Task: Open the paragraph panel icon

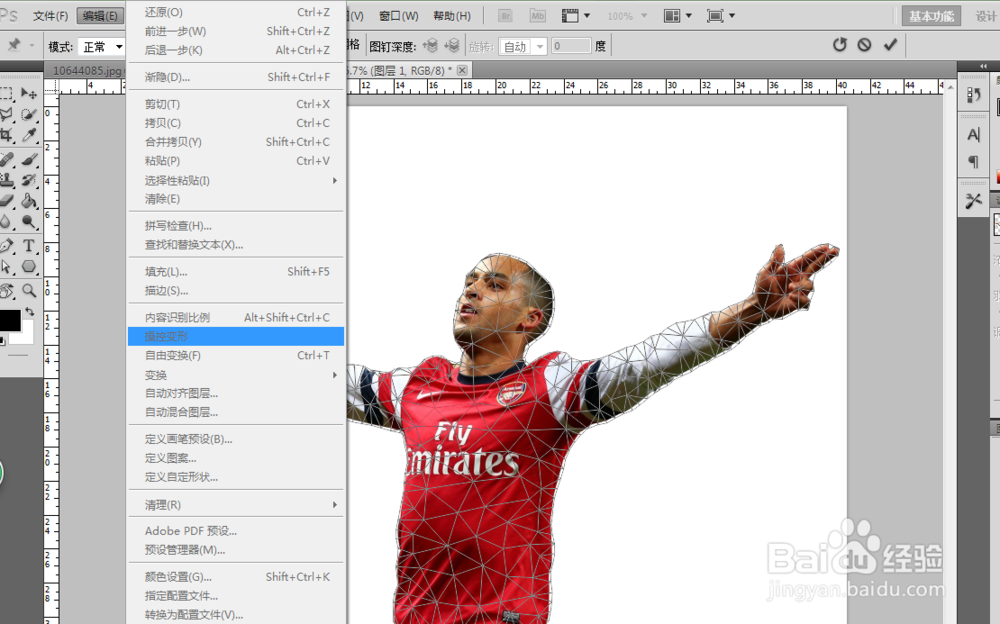Action: [x=973, y=161]
